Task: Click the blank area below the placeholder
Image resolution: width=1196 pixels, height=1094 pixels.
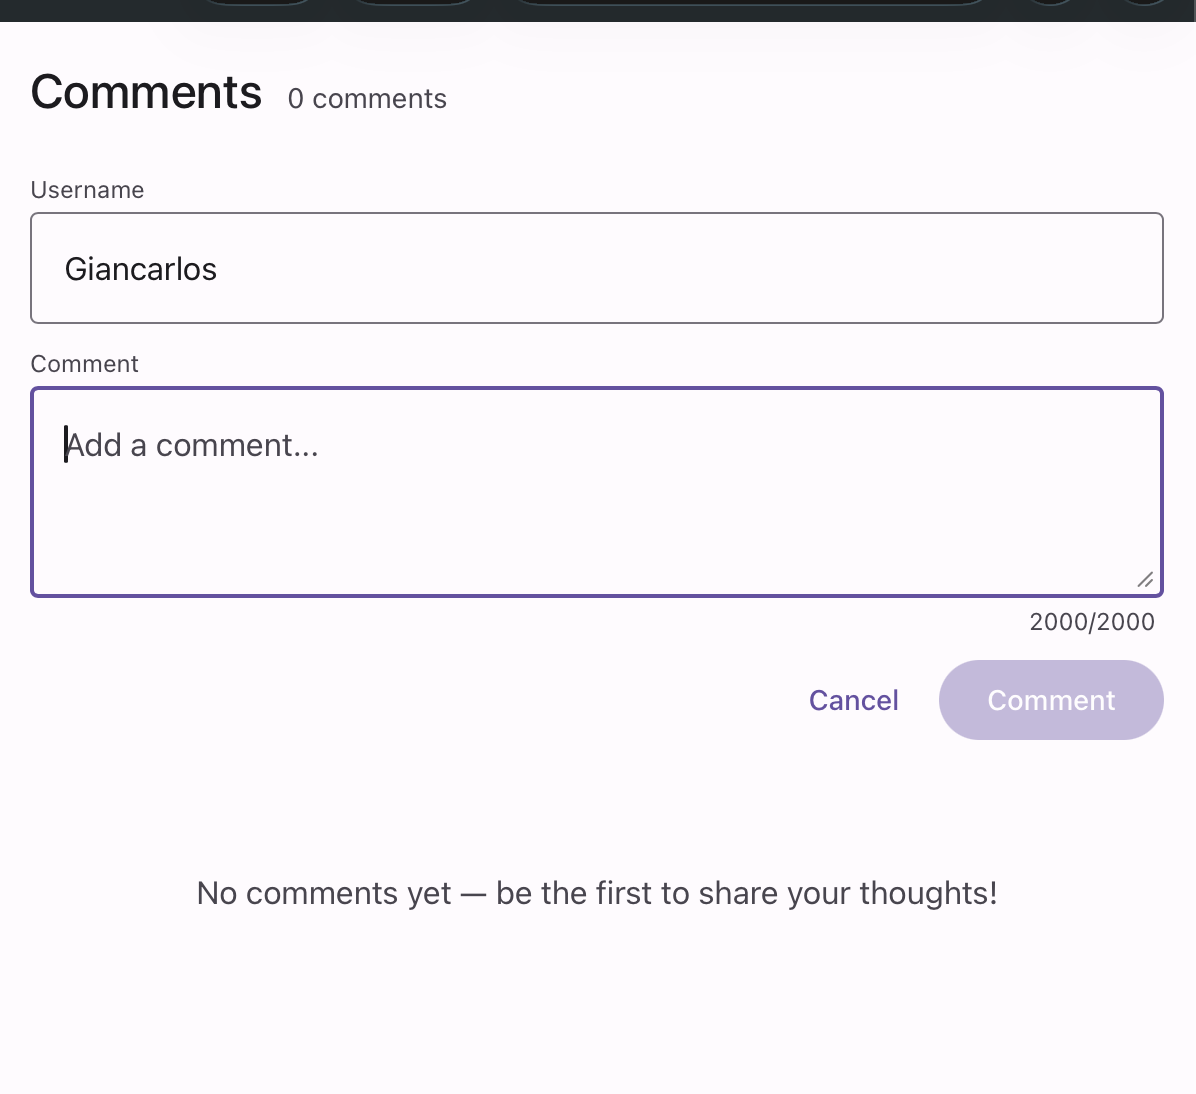Action: pos(596,530)
